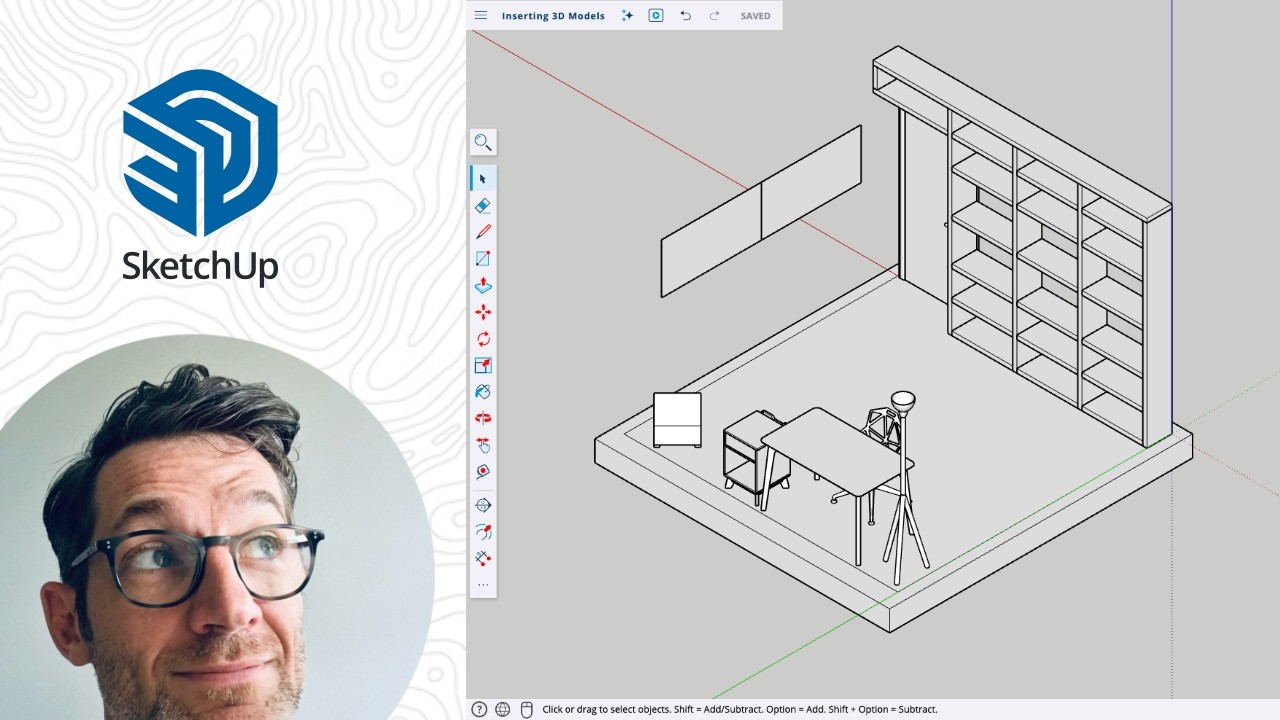Choose the Pan hand tool

click(483, 445)
